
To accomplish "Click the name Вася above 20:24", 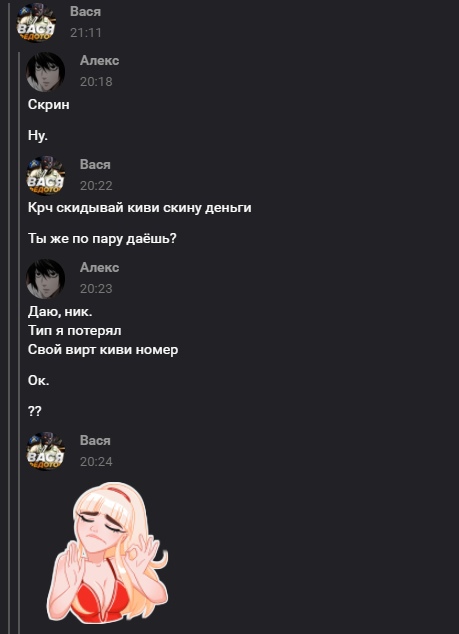I will (x=95, y=440).
